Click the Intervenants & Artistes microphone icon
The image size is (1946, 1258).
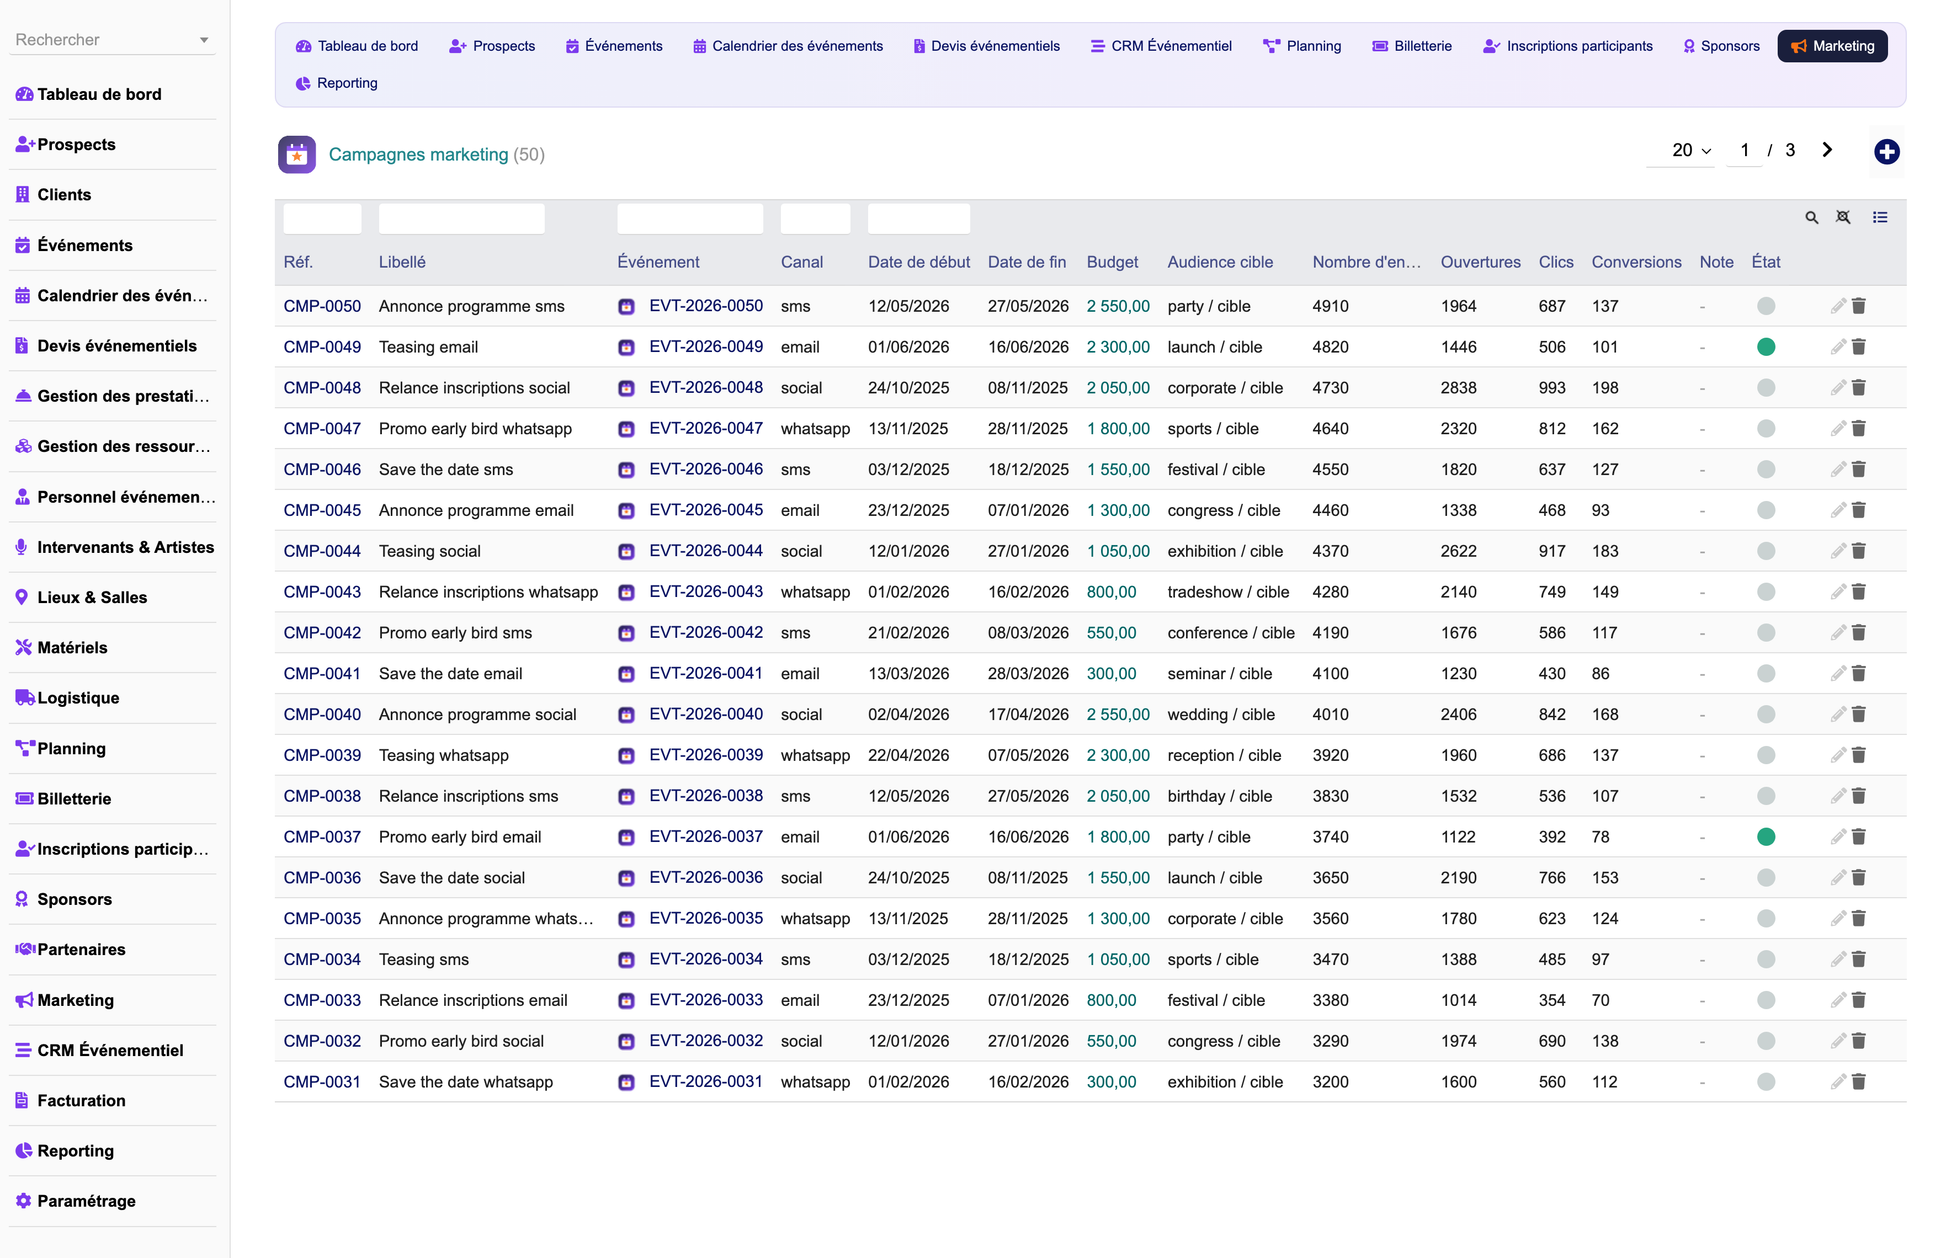click(22, 547)
